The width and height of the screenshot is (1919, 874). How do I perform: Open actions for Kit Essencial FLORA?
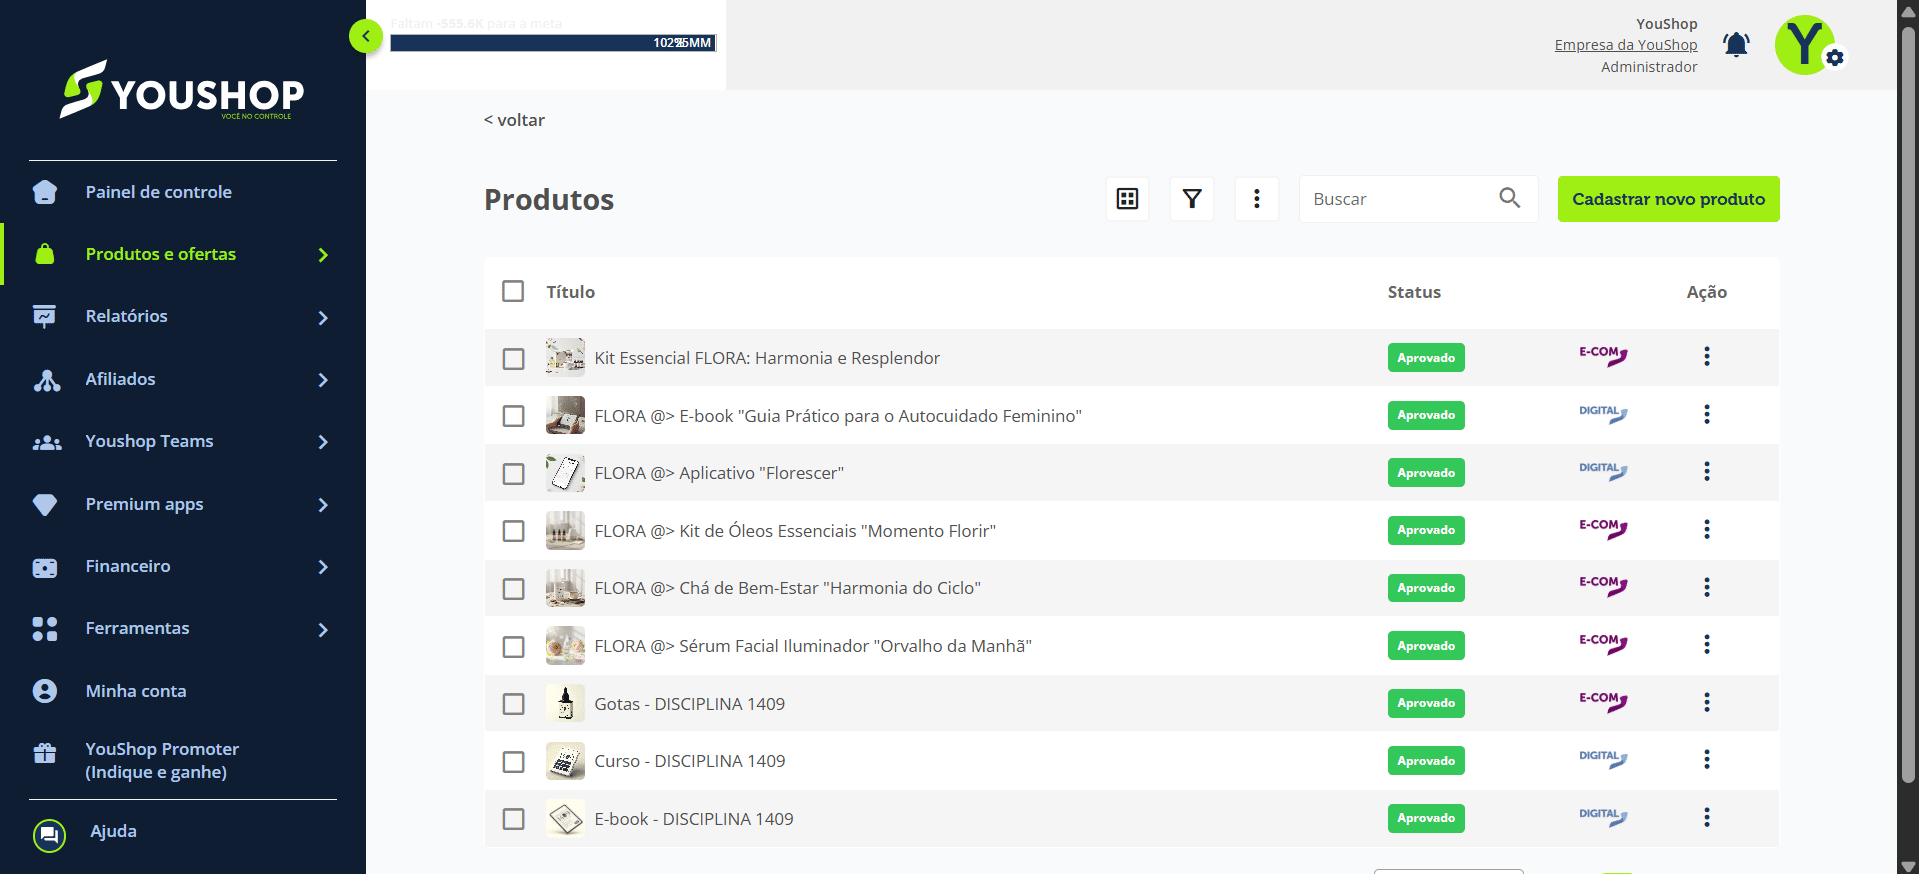click(x=1707, y=356)
